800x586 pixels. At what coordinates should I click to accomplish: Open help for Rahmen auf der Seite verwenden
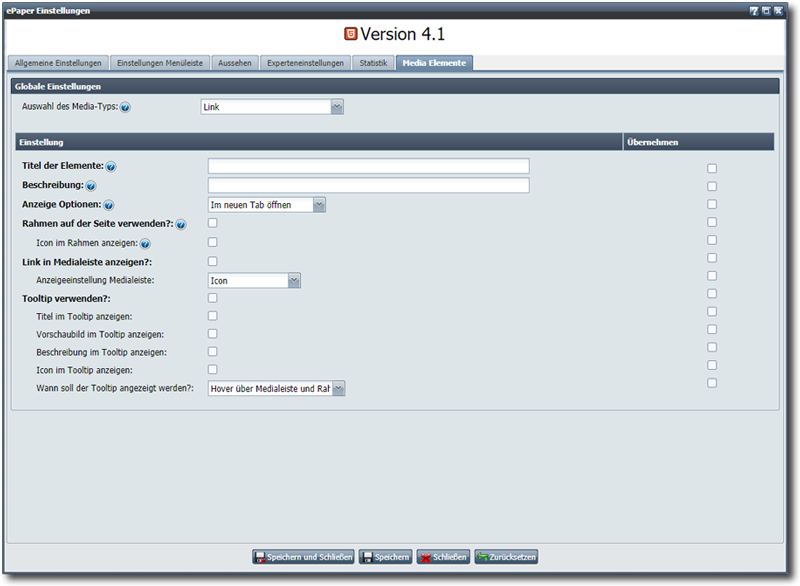181,224
